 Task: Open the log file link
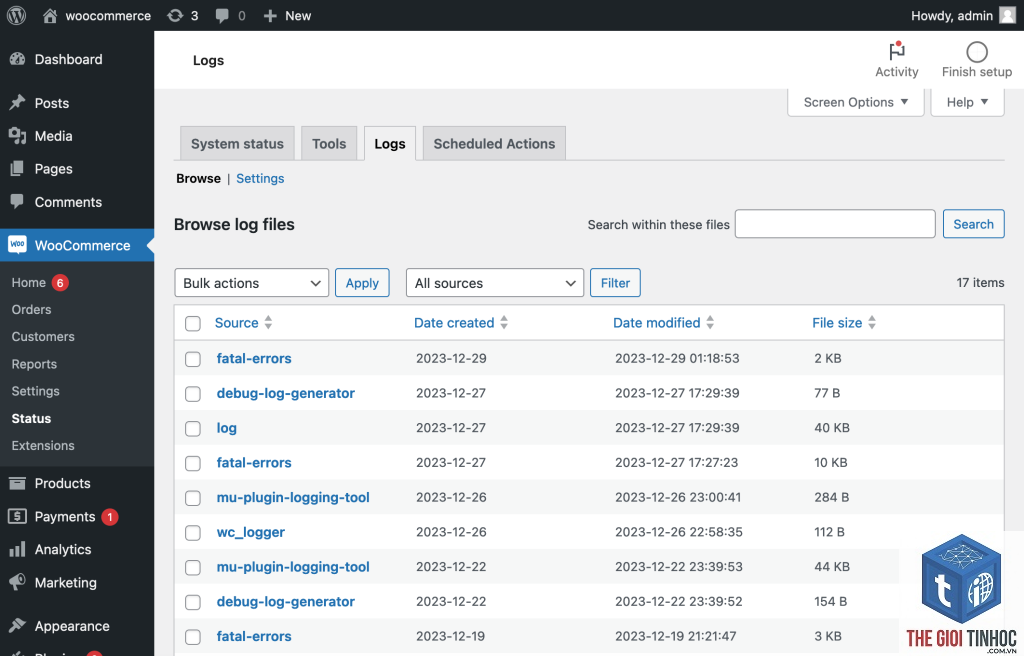pos(227,428)
